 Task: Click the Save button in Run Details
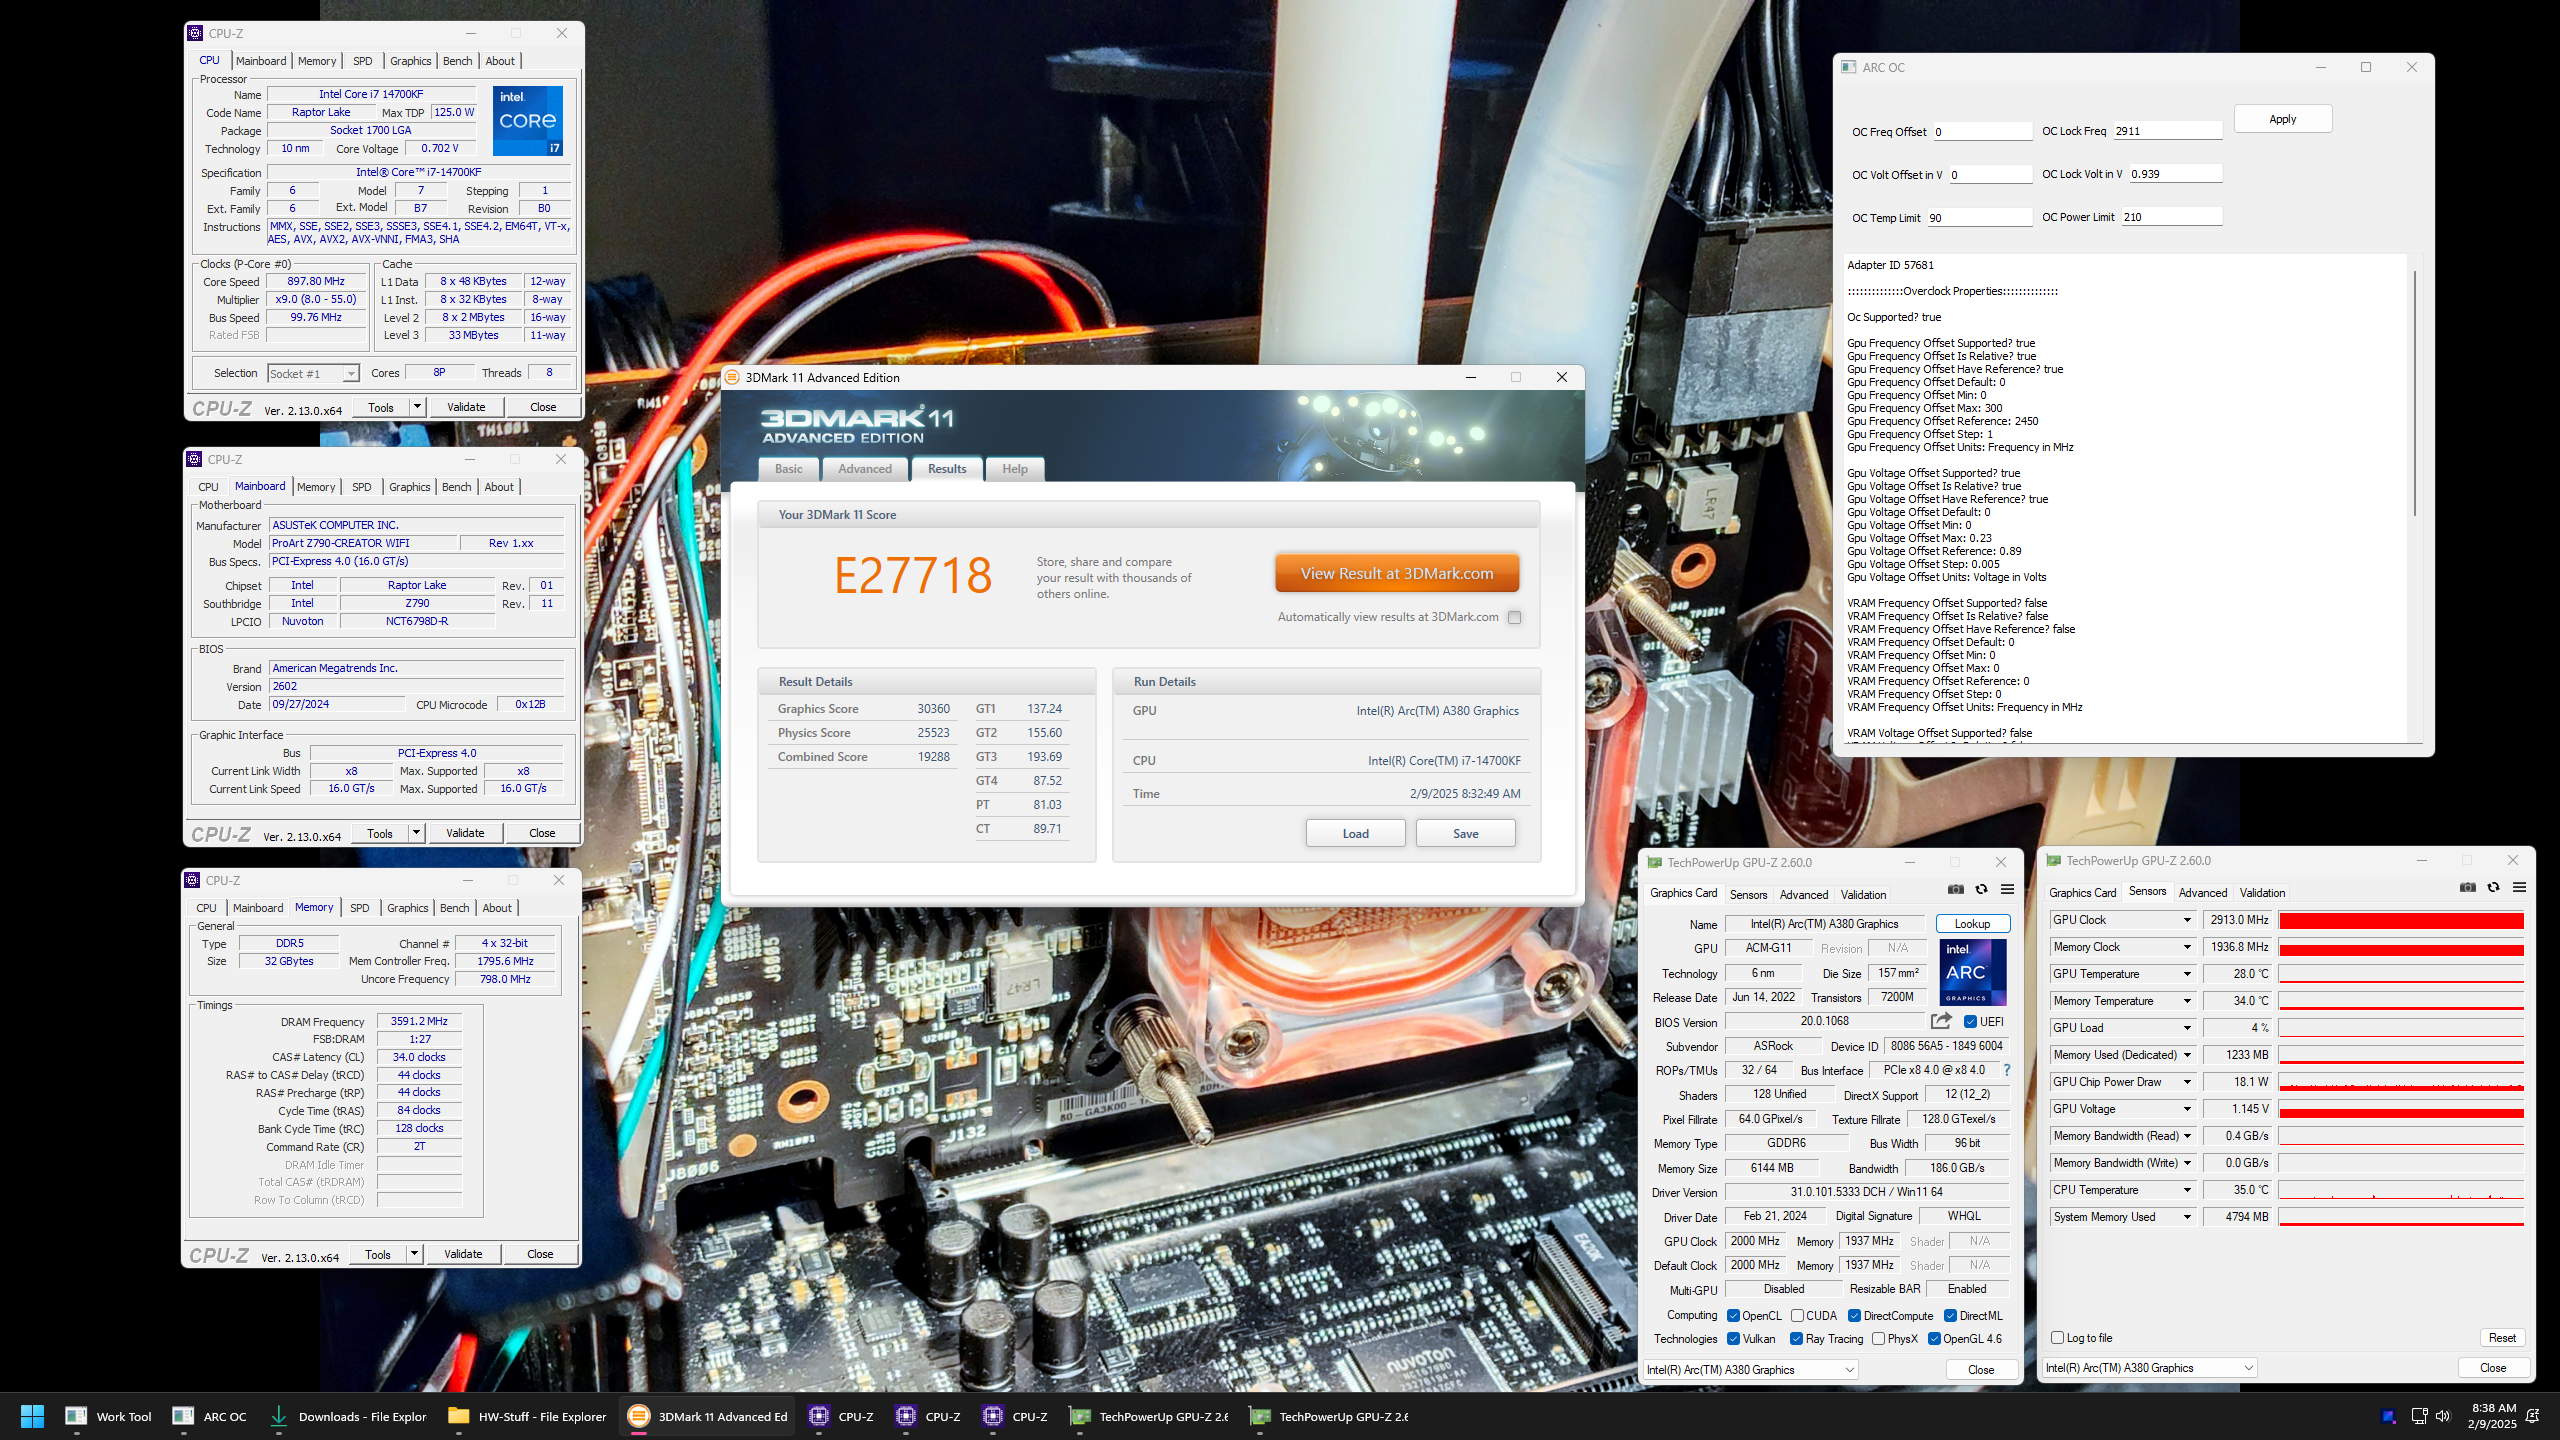point(1465,833)
